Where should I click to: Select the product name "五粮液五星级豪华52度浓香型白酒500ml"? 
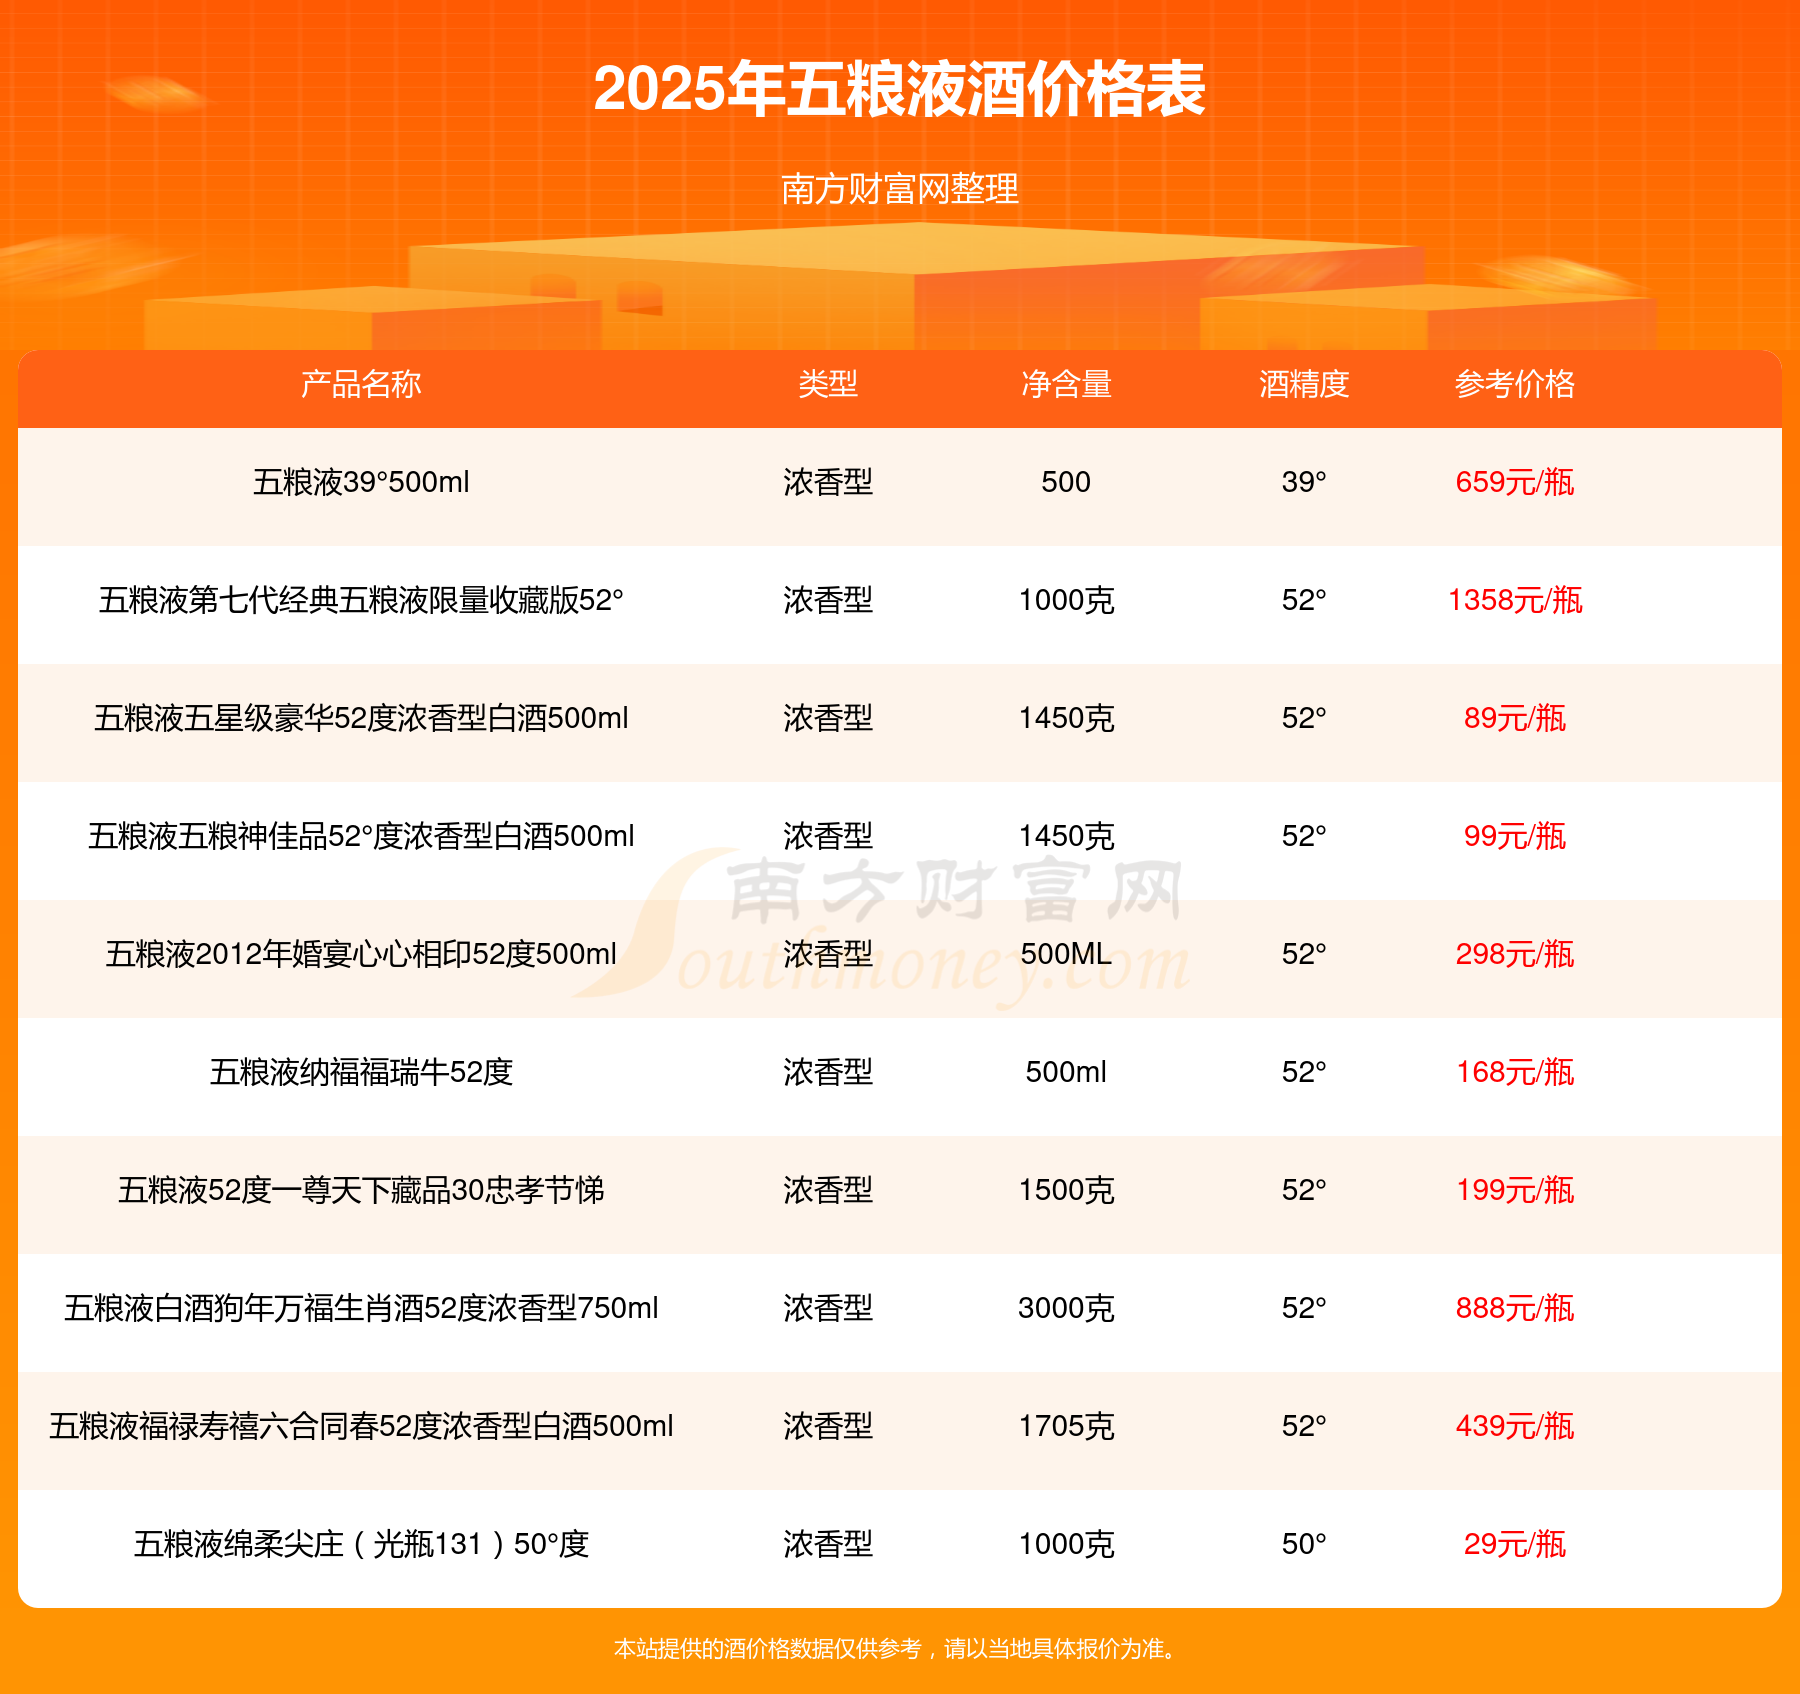coord(361,718)
